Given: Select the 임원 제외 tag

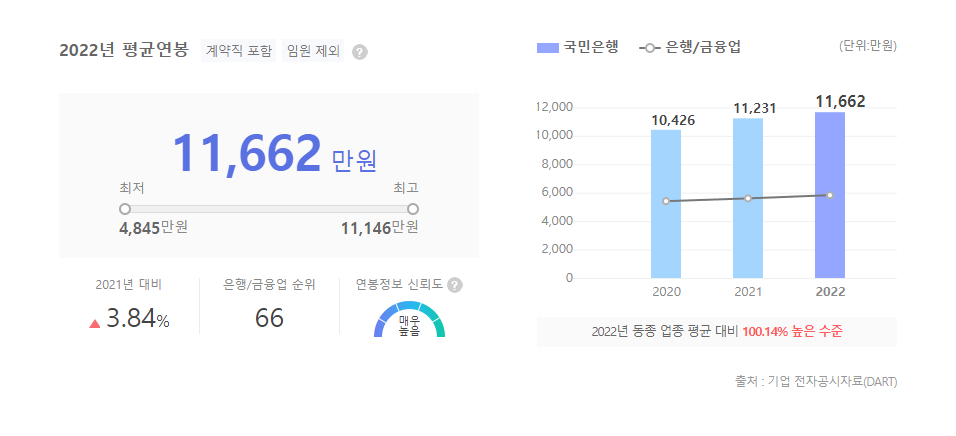Looking at the screenshot, I should 313,51.
